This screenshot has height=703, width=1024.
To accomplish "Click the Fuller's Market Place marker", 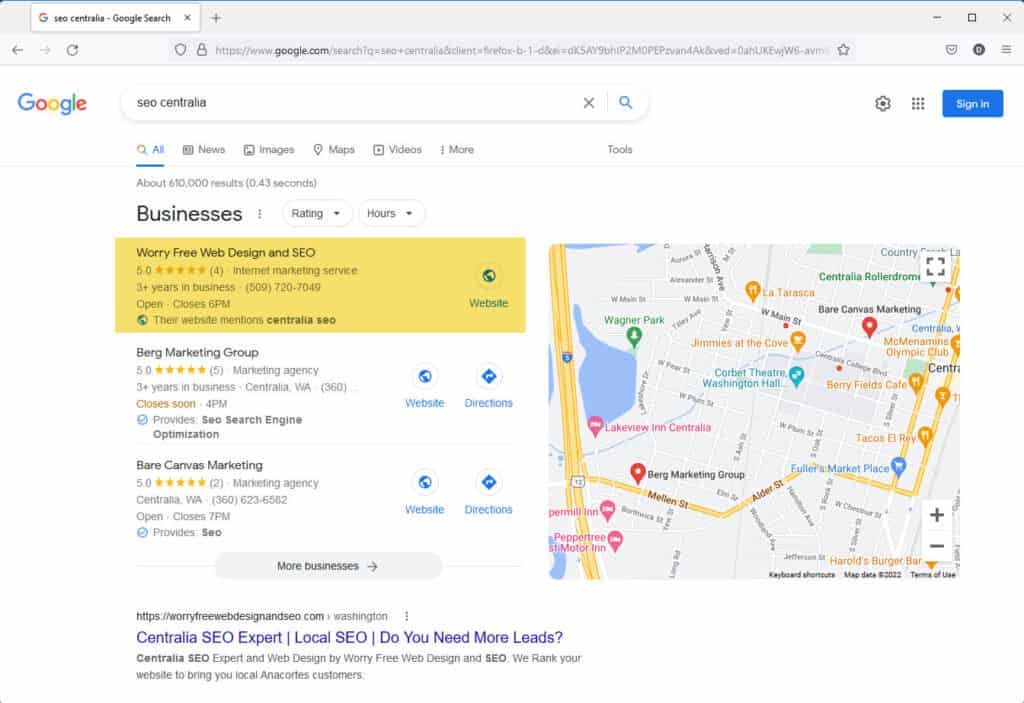I will [x=899, y=466].
